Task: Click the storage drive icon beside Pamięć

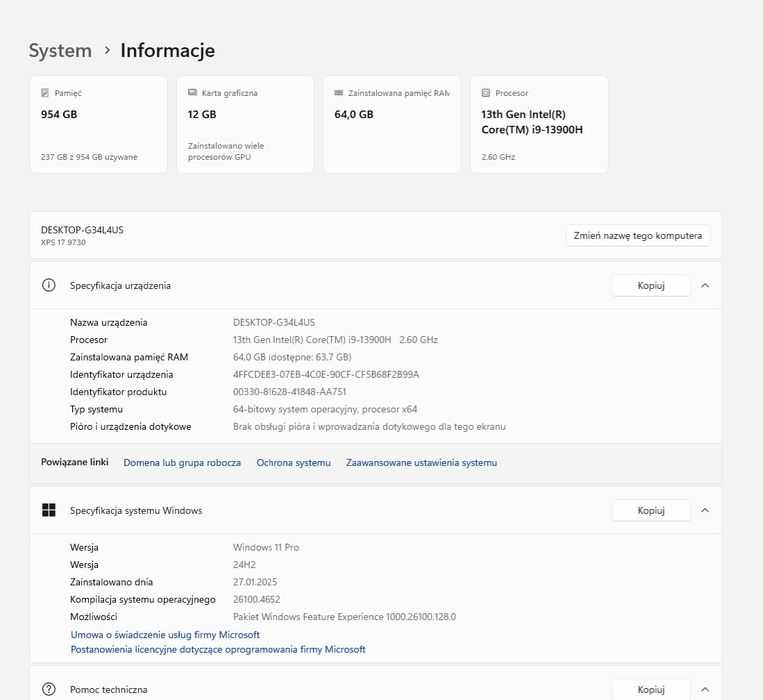Action: coord(45,92)
